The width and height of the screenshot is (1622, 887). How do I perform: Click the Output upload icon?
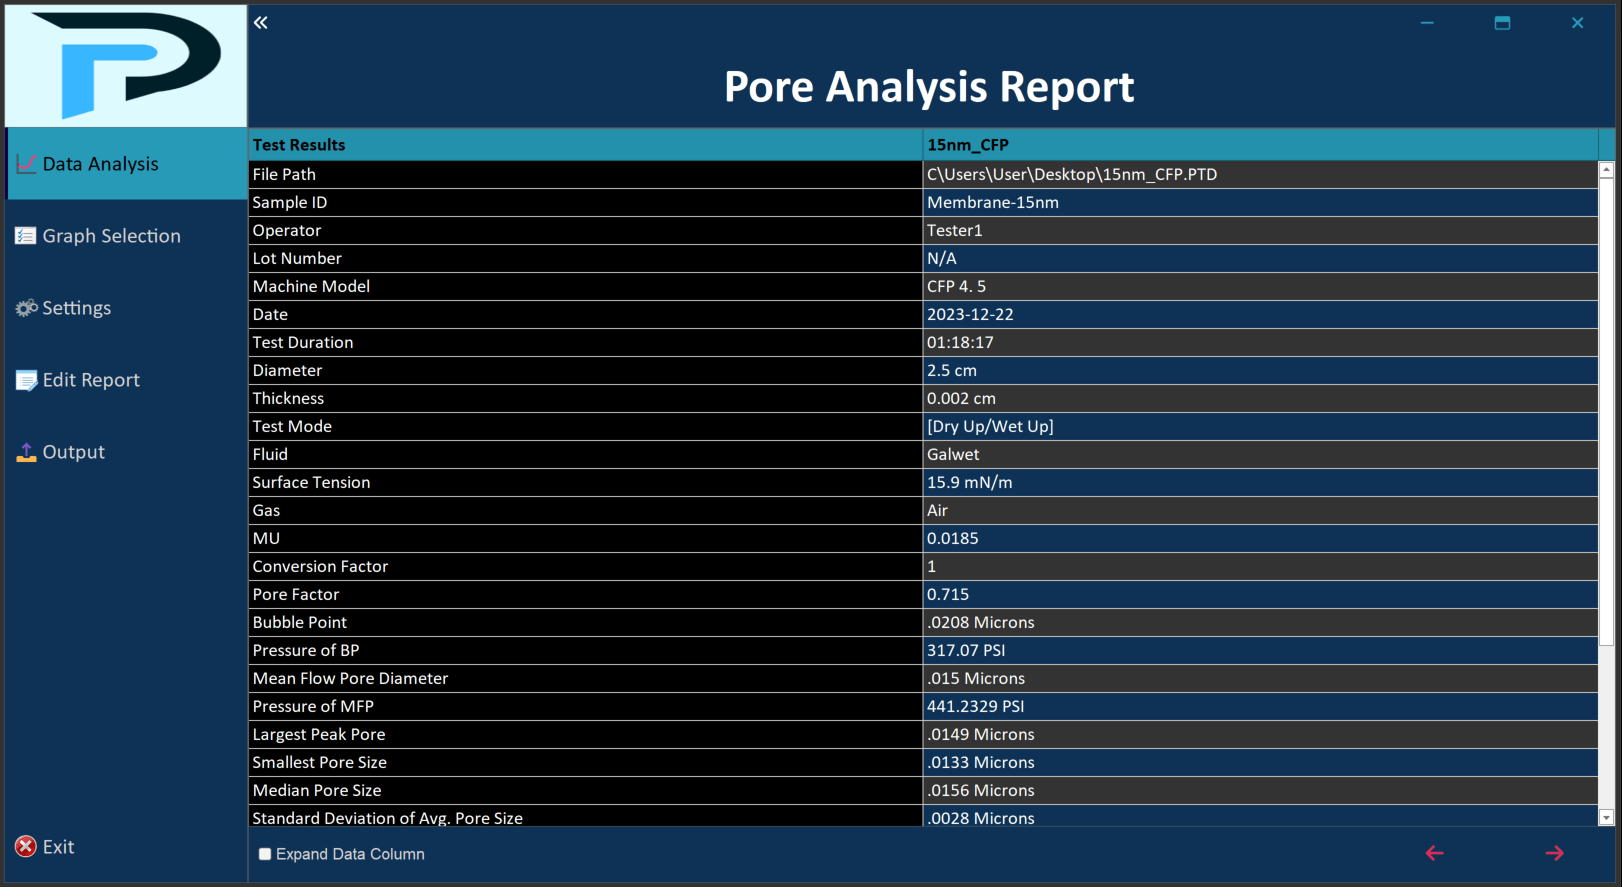click(x=26, y=452)
